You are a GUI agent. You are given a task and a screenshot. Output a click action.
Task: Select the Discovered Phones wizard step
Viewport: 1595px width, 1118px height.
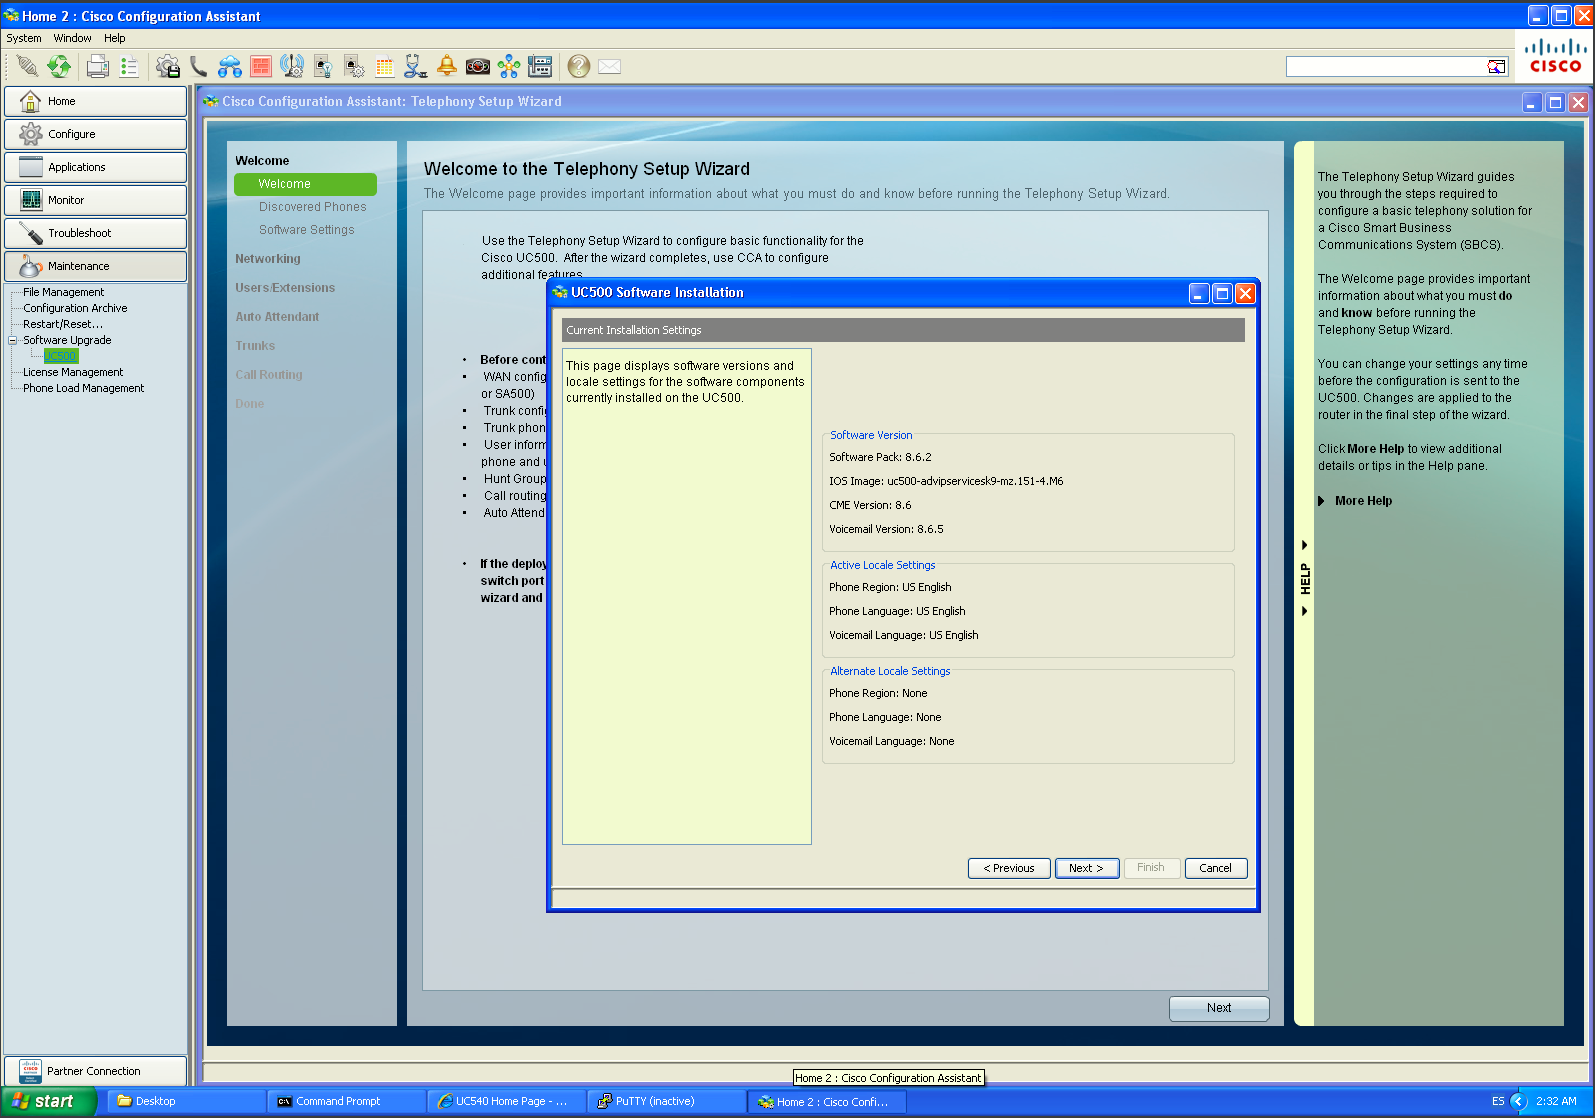point(312,207)
